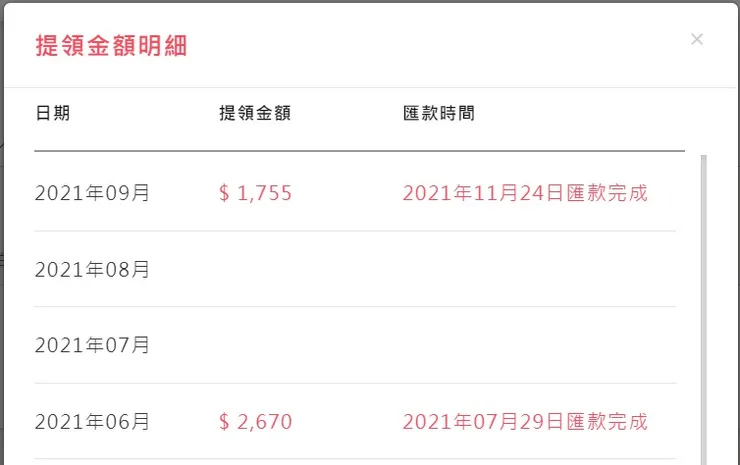
Task: Click the $ 1,755 withdrawal amount
Action: 255,193
